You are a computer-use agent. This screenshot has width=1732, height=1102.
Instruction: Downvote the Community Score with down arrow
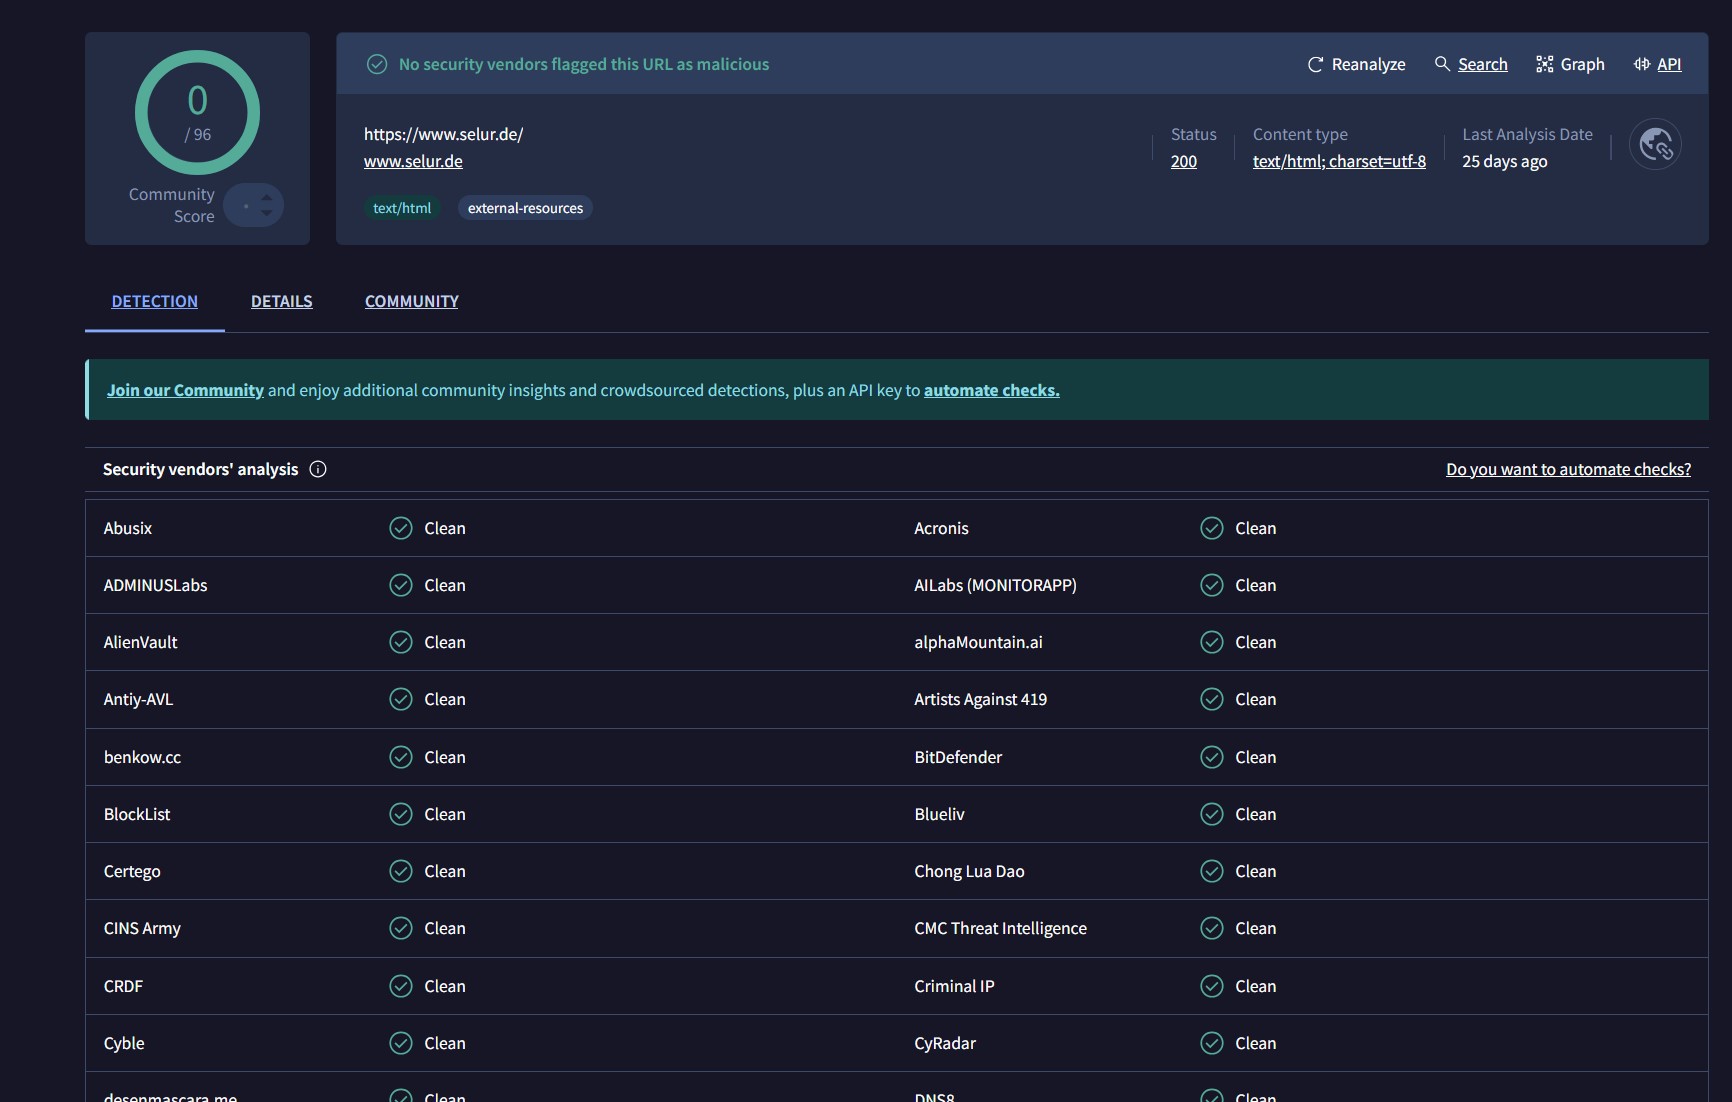click(x=267, y=213)
